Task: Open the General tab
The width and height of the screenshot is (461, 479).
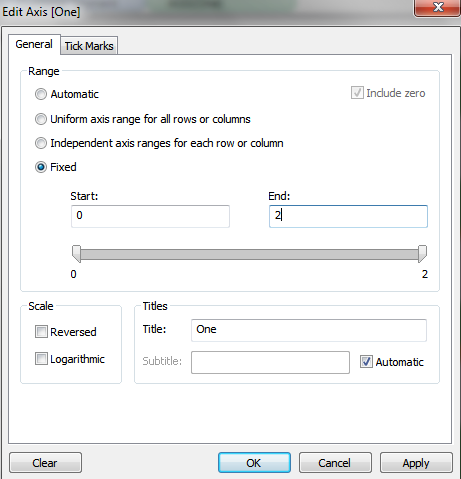Action: click(x=34, y=44)
